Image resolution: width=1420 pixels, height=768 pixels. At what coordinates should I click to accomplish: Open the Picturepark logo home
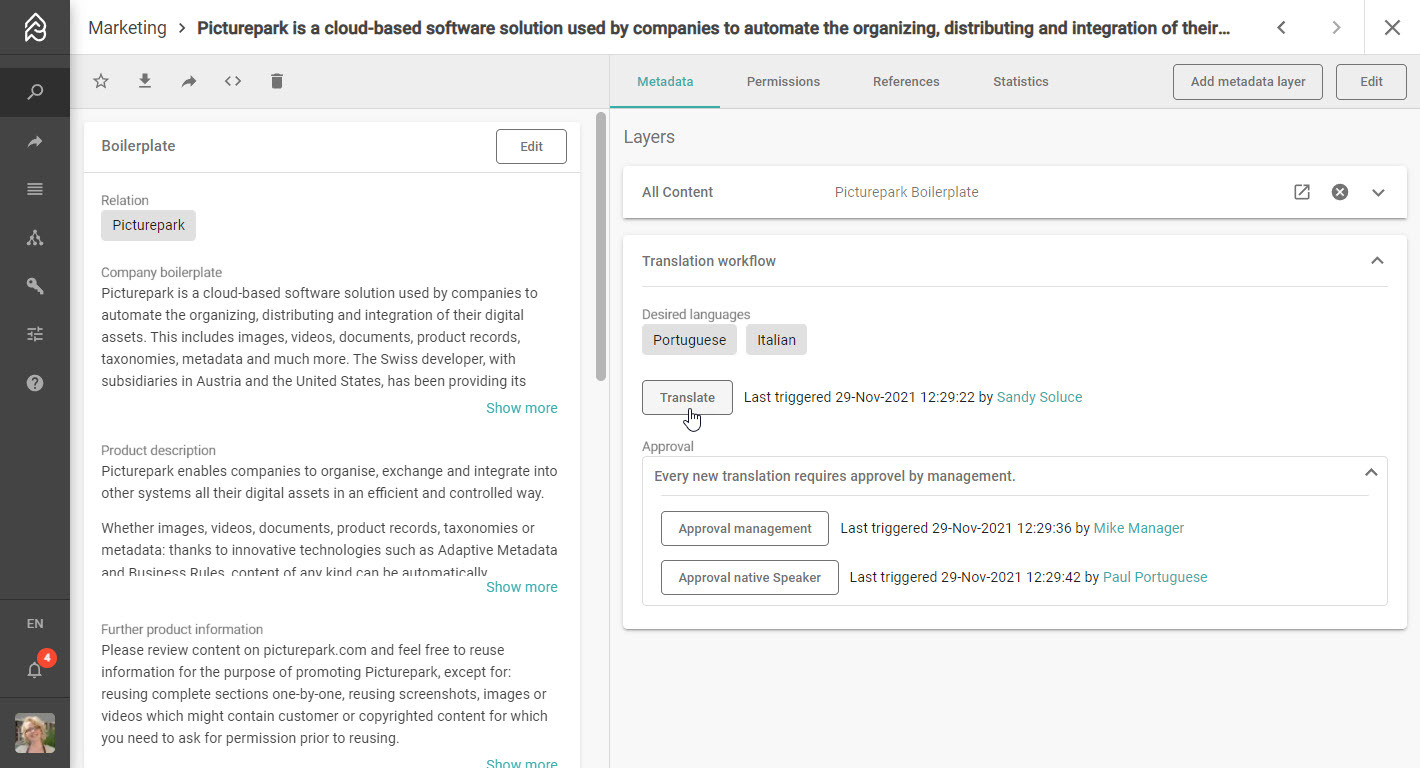tap(35, 28)
